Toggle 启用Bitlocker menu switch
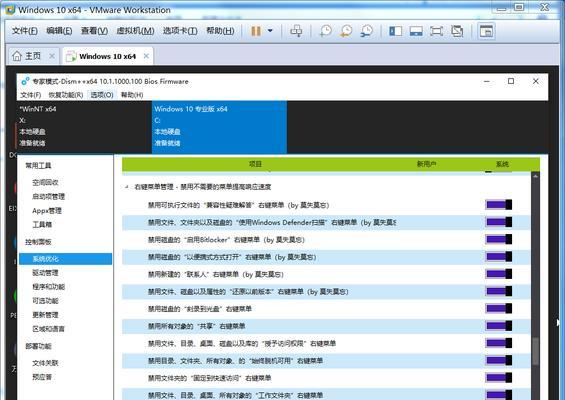This screenshot has width=565, height=400. (x=499, y=239)
